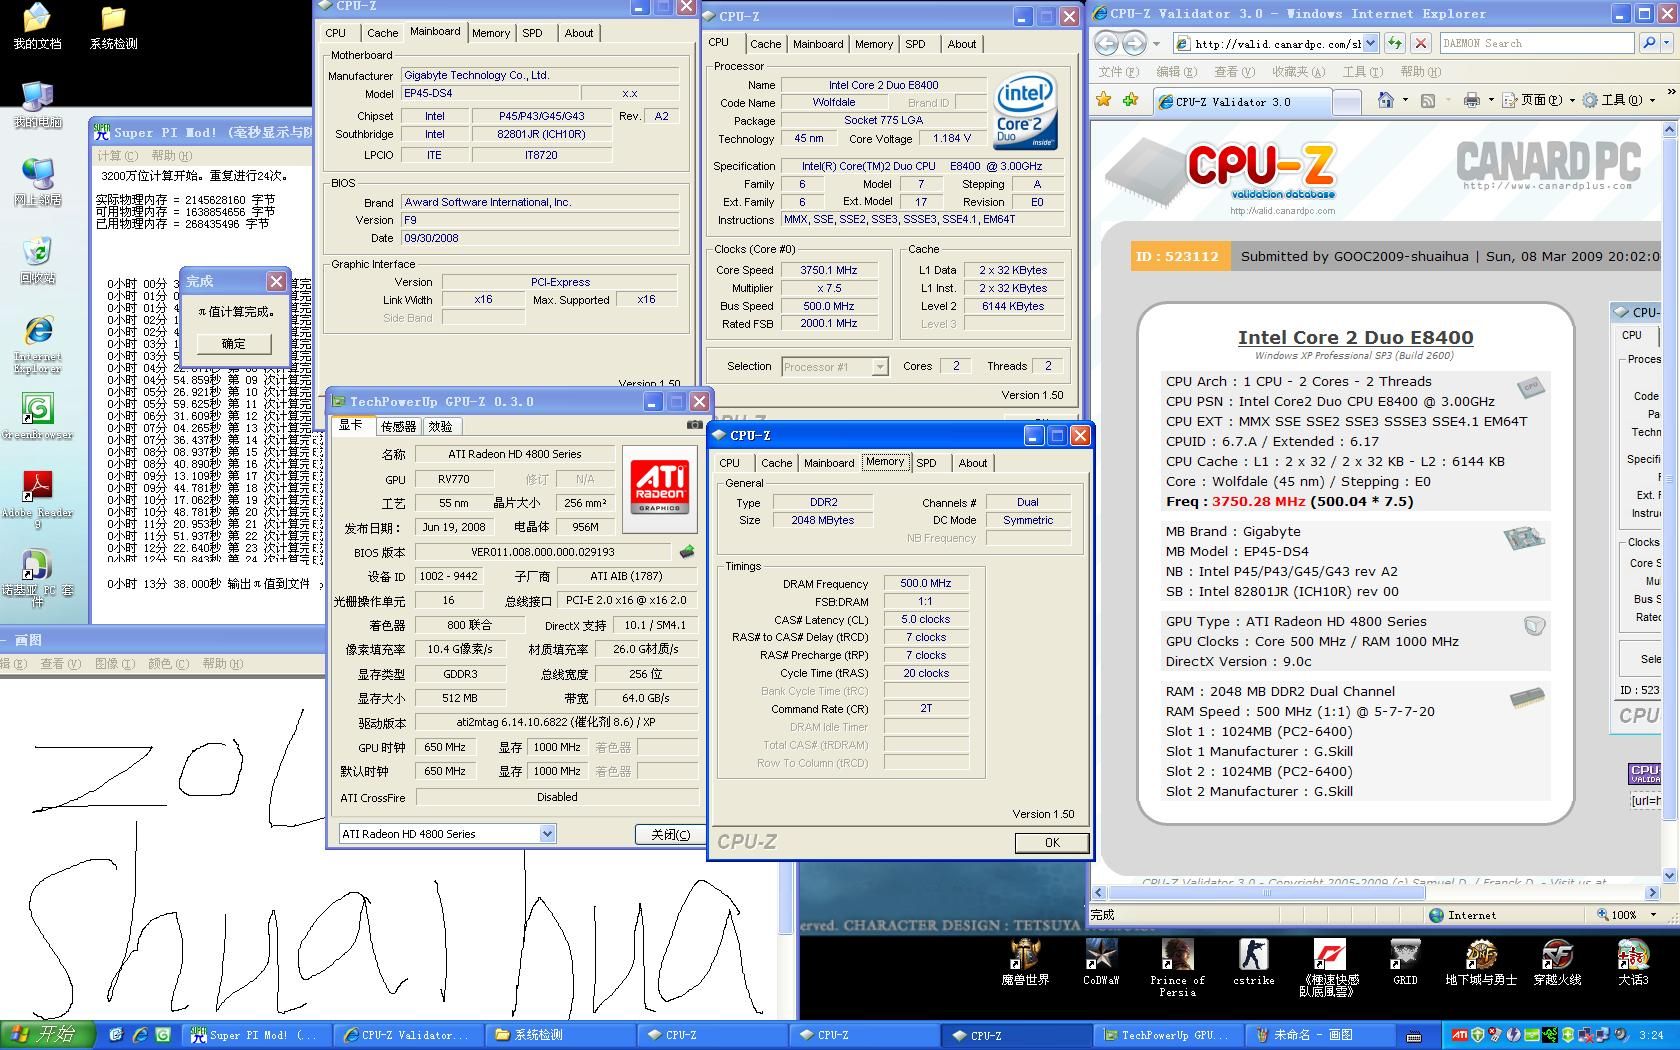The width and height of the screenshot is (1680, 1050).
Task: Open the 帮助 menu in the Paint window
Action: (221, 663)
